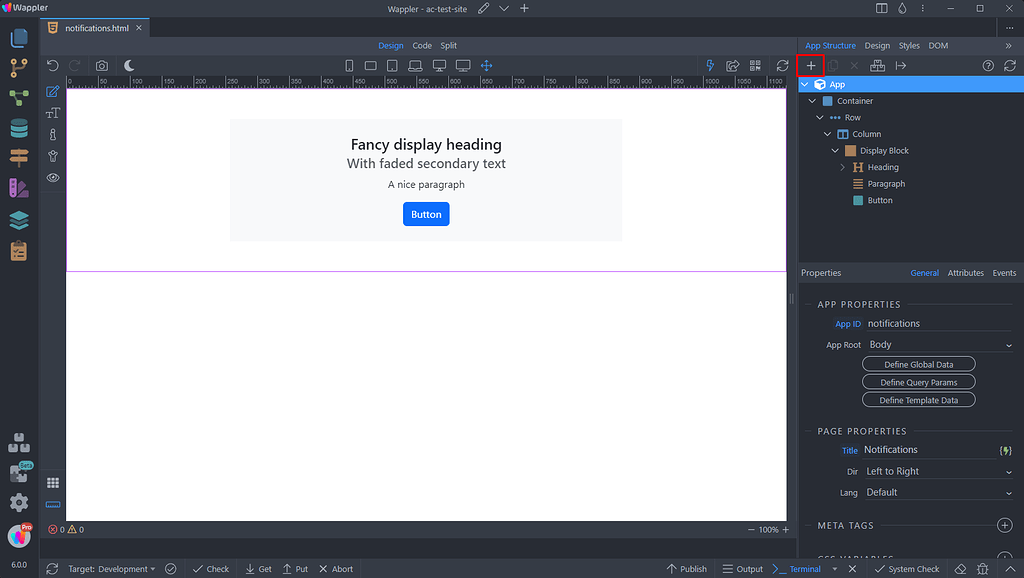This screenshot has height=578, width=1024.
Task: Switch to the Code view tab
Action: tap(421, 45)
